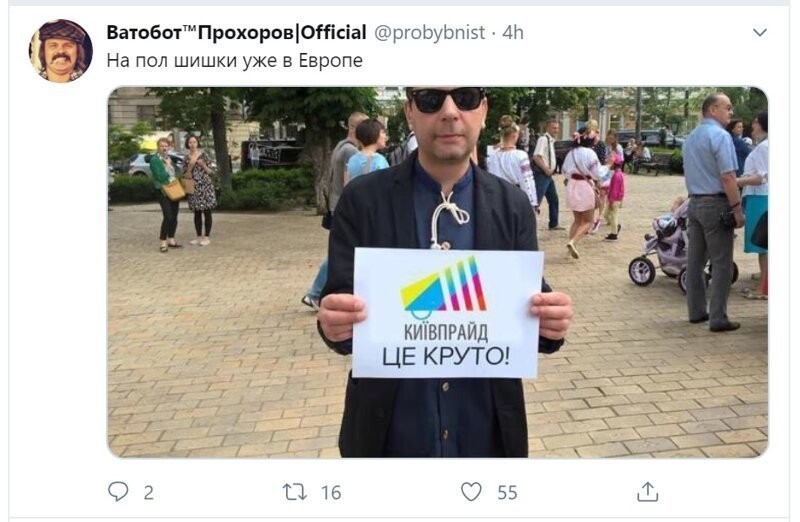Image resolution: width=800 pixels, height=522 pixels.
Task: Like the tweet with the heart icon
Action: tap(471, 491)
